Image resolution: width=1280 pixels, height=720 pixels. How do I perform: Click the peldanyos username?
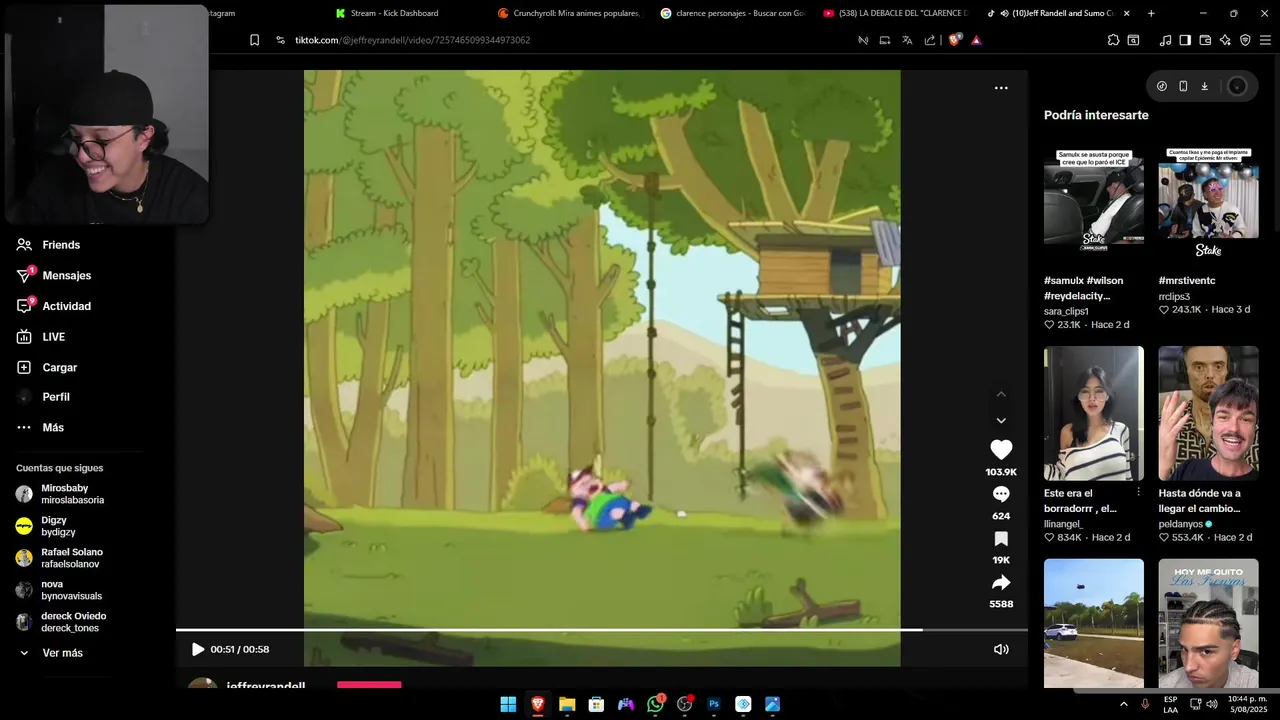[1181, 524]
